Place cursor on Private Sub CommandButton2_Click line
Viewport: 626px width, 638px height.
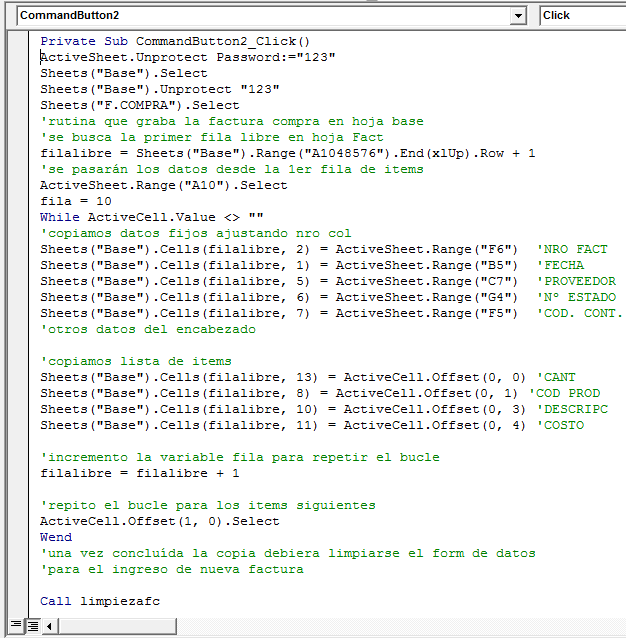pos(175,41)
